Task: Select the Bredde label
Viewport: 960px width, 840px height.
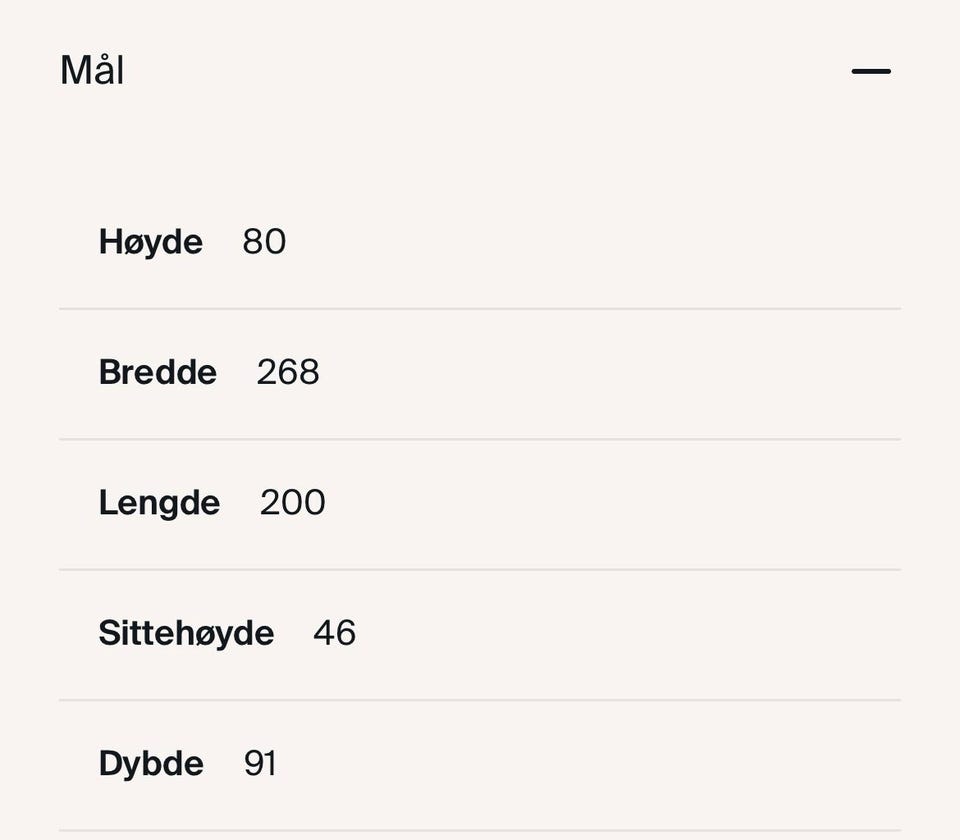Action: (x=157, y=372)
